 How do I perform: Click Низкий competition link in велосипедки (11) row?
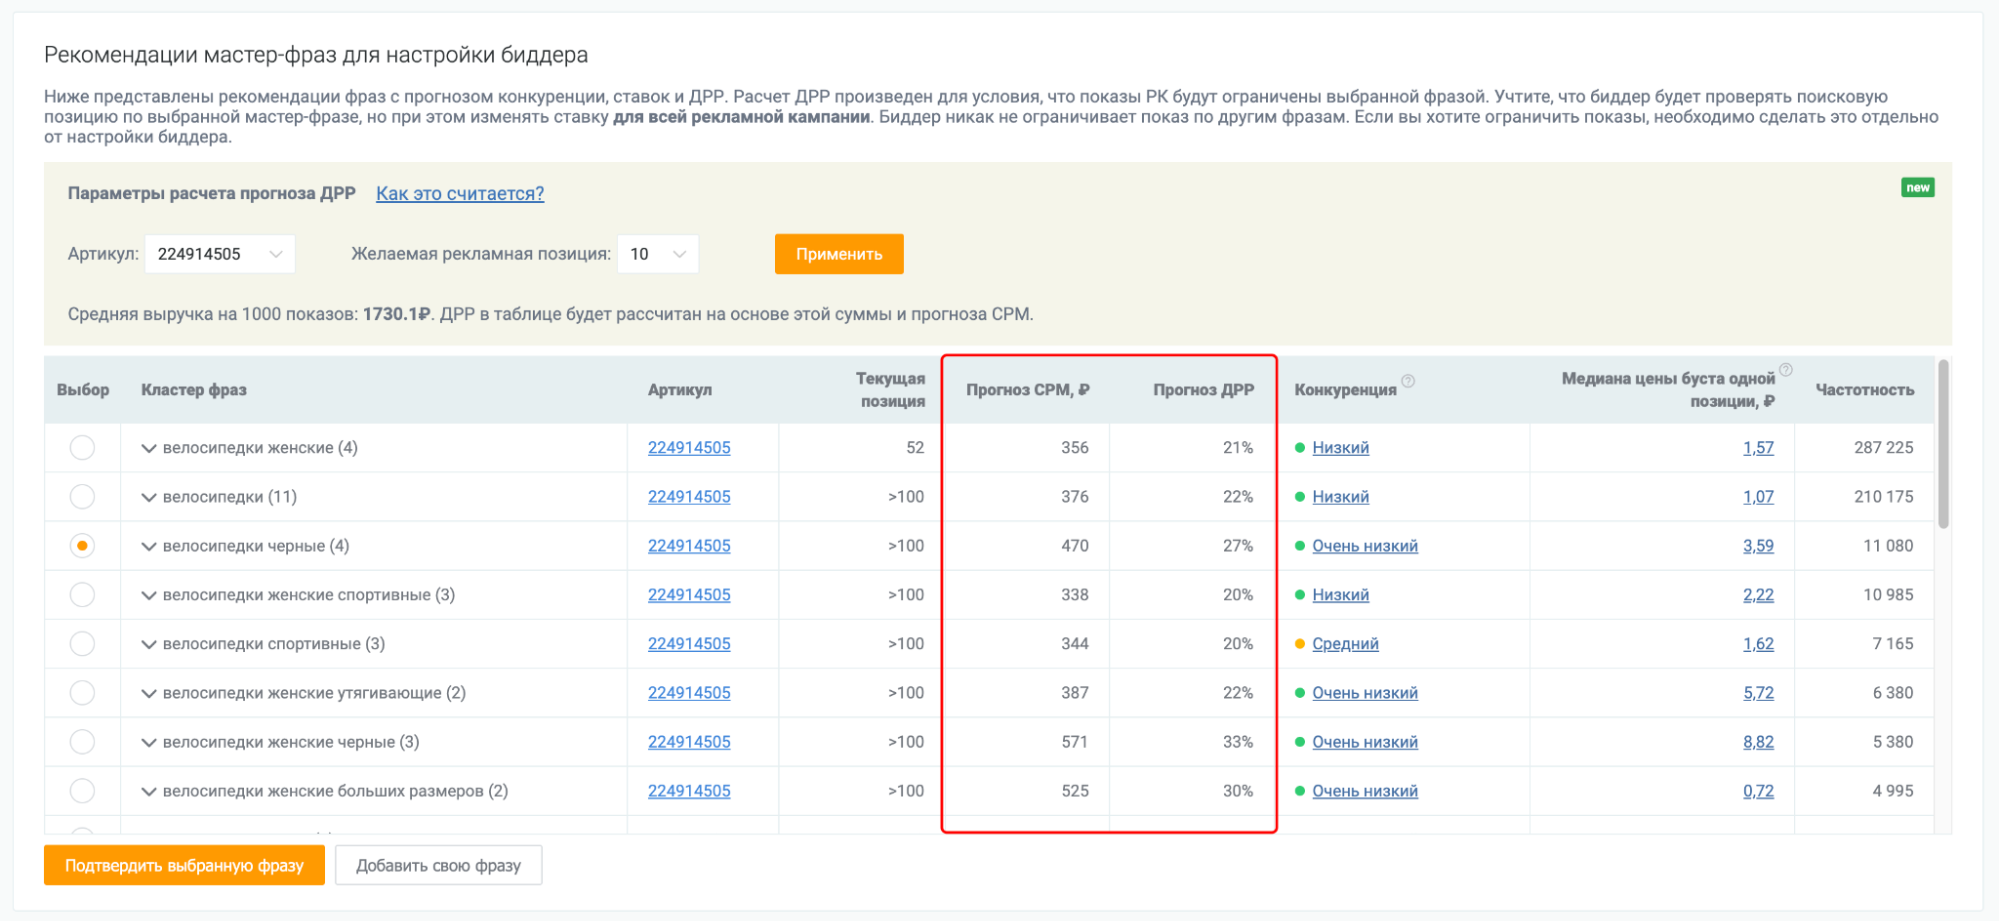[x=1340, y=497]
